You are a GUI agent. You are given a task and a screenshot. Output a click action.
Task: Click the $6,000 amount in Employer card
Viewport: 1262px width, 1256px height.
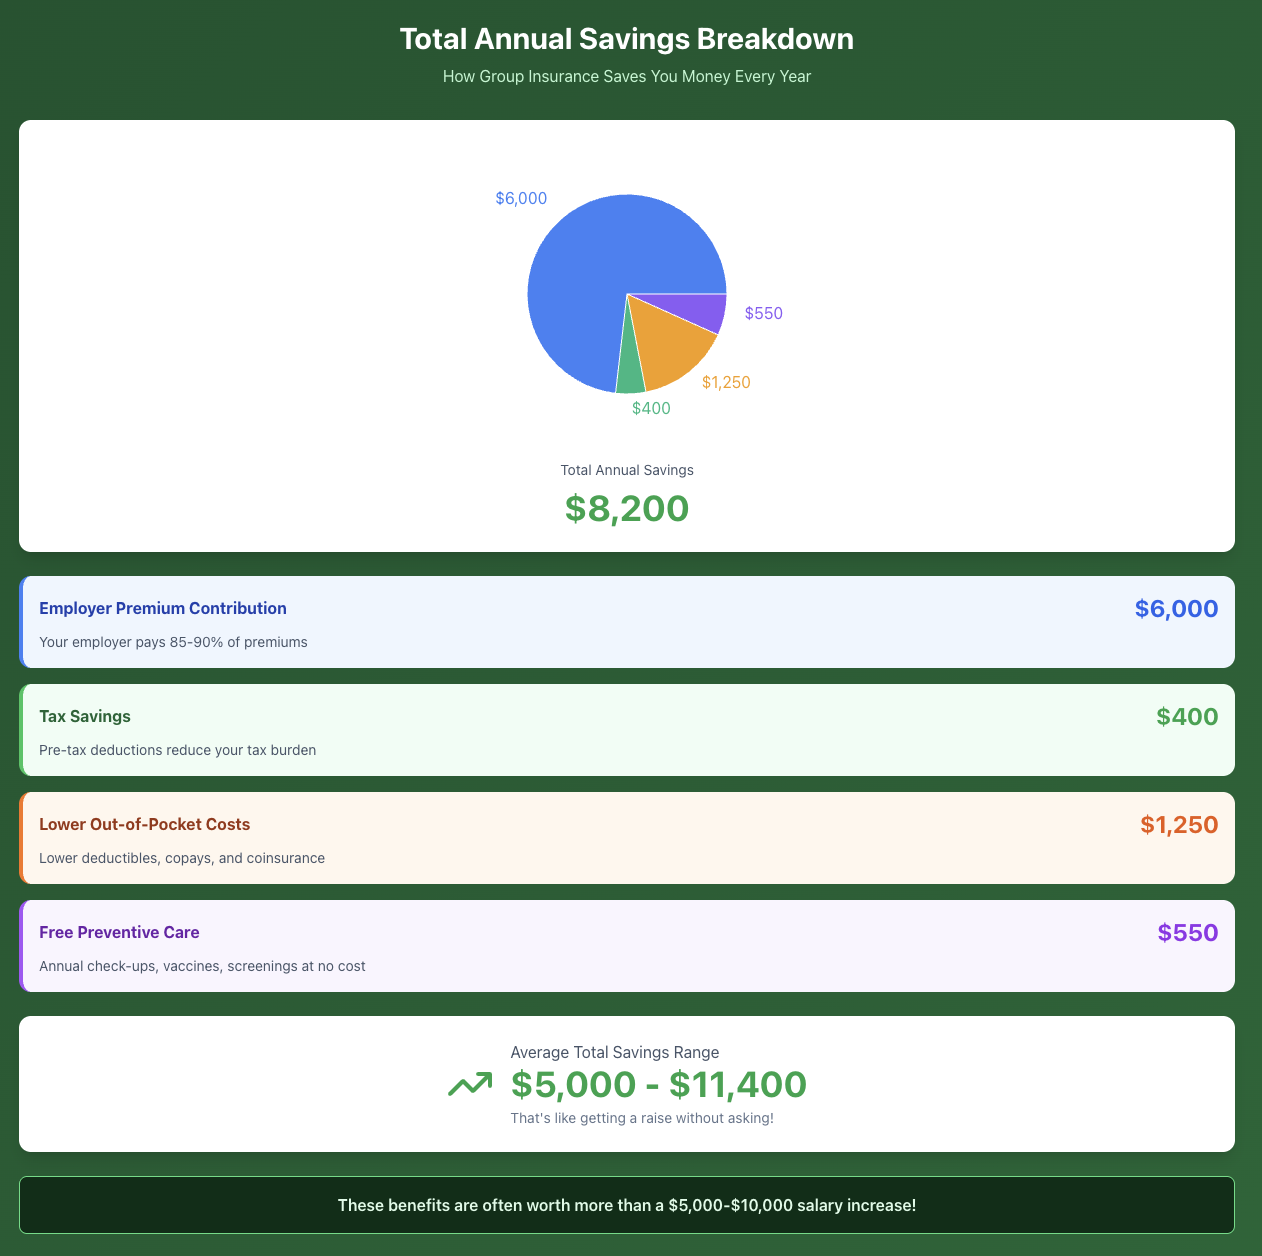coord(1176,608)
